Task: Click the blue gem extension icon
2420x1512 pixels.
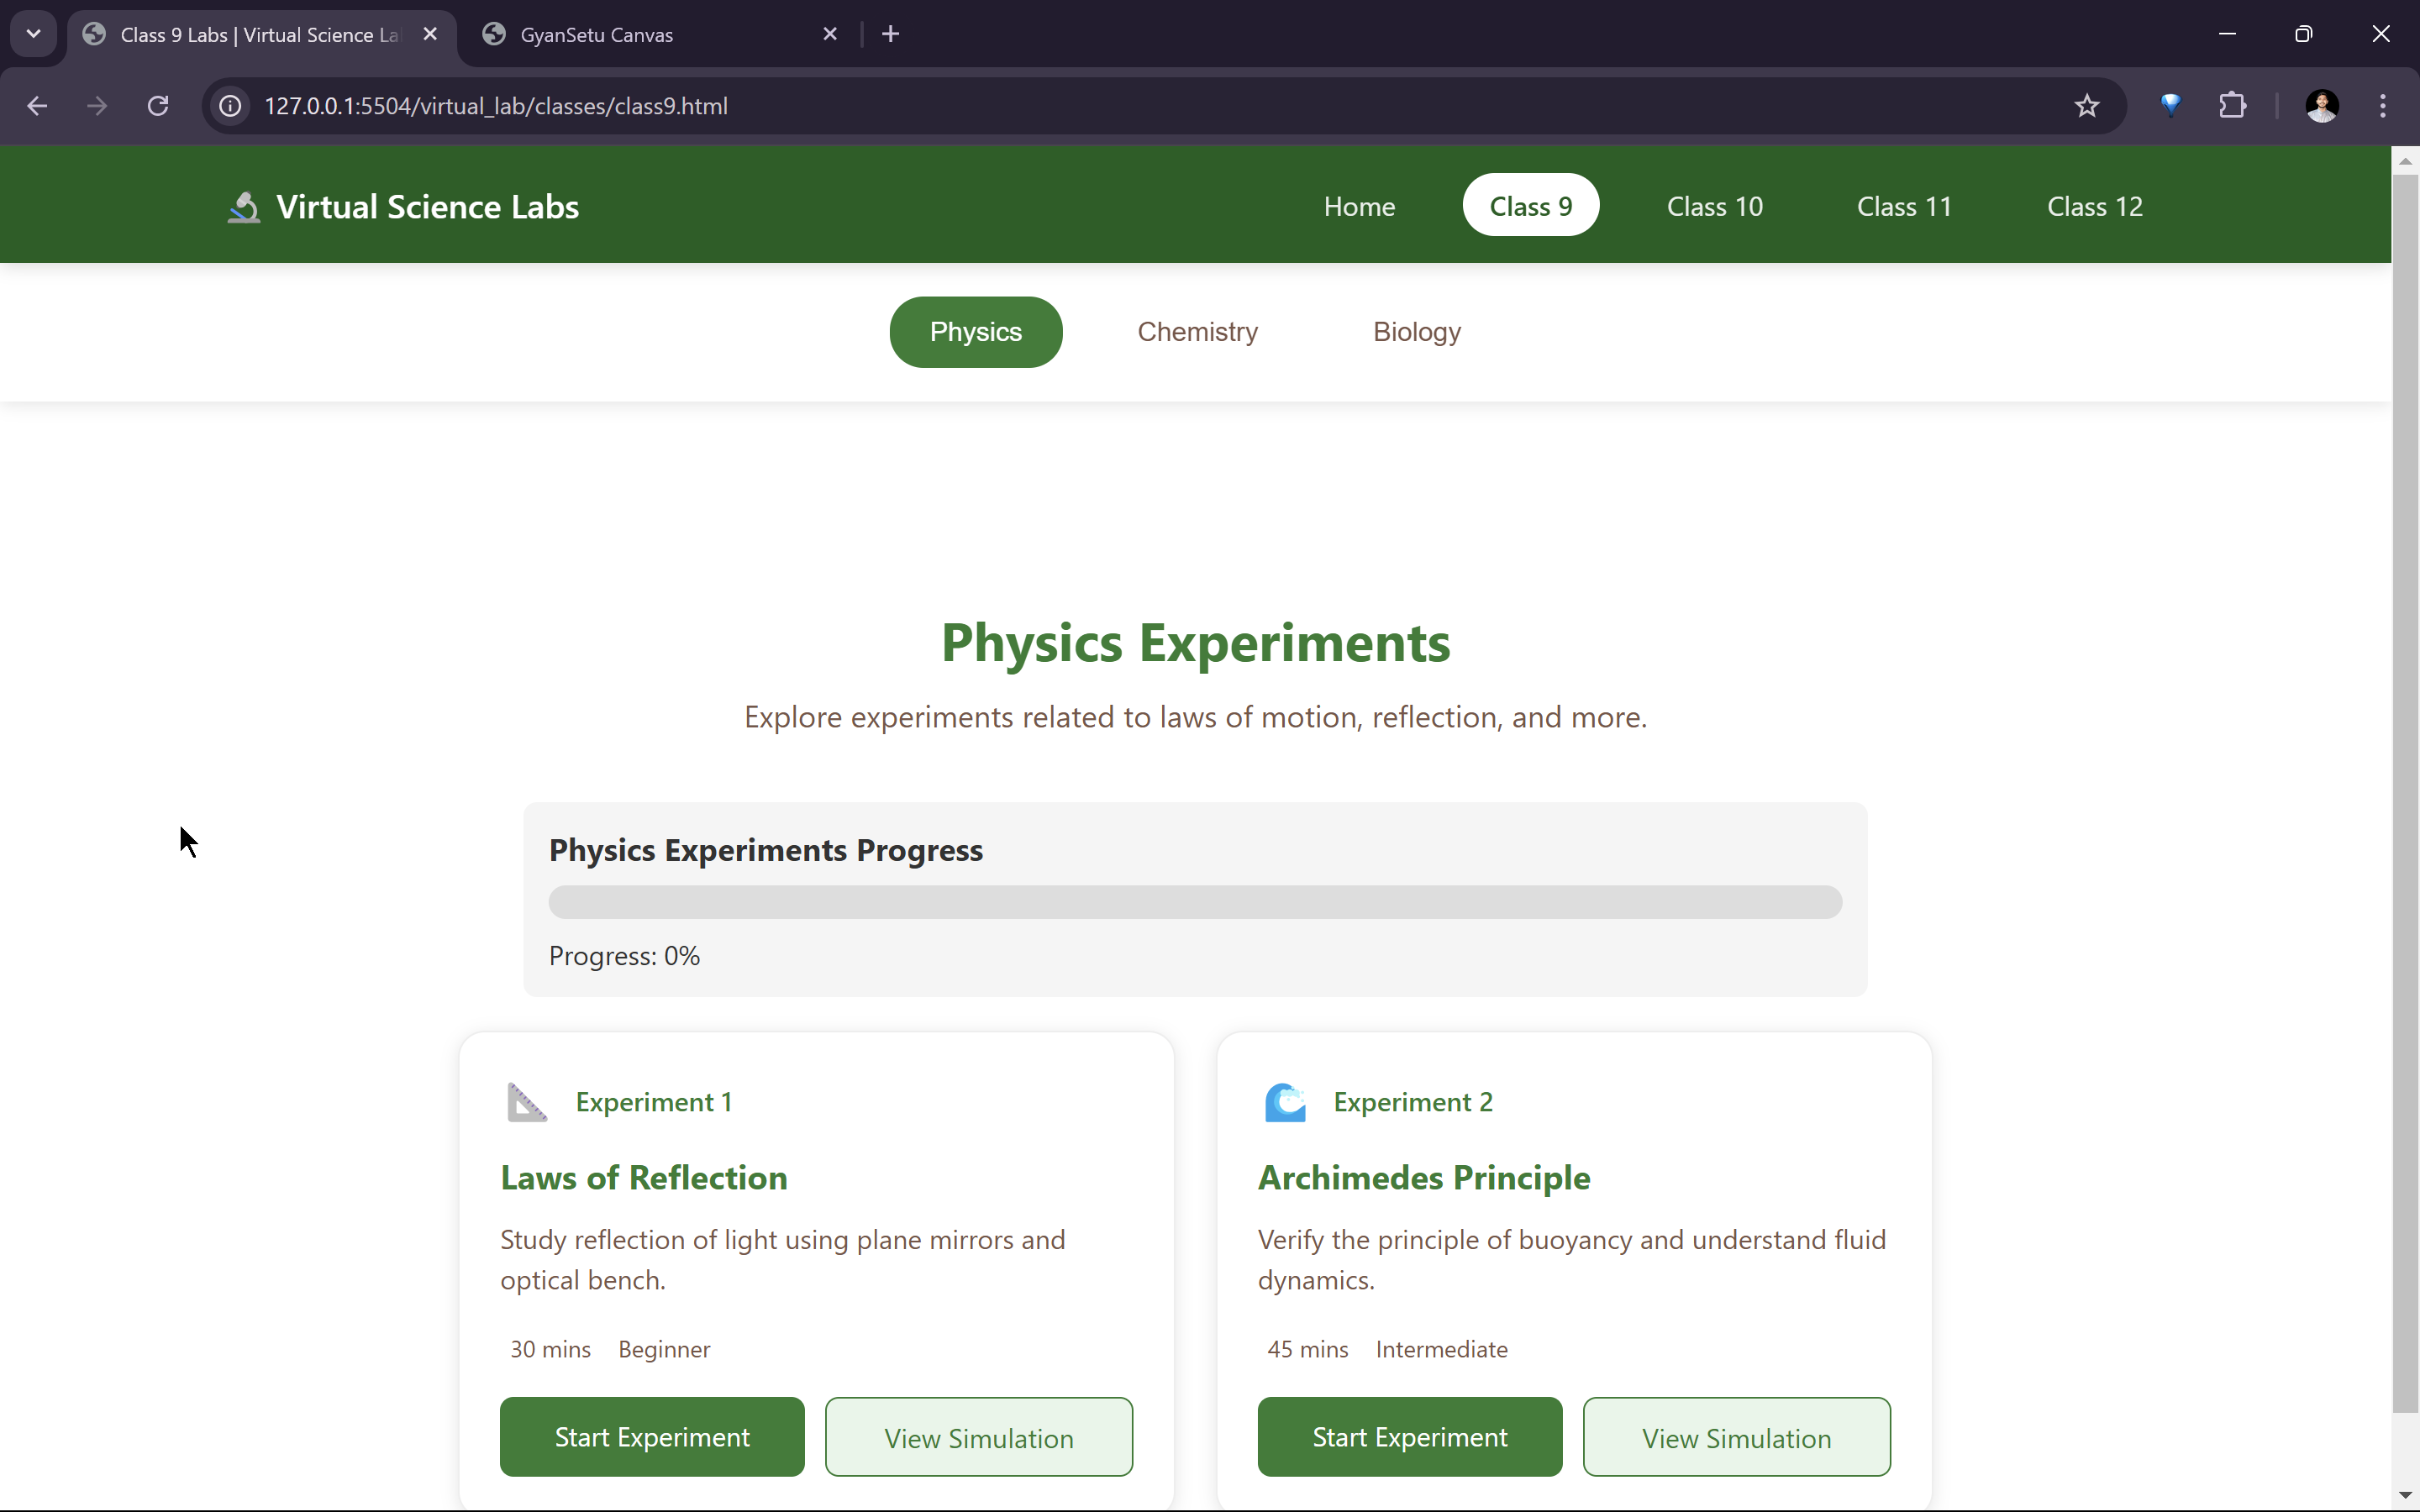Action: click(x=2170, y=106)
